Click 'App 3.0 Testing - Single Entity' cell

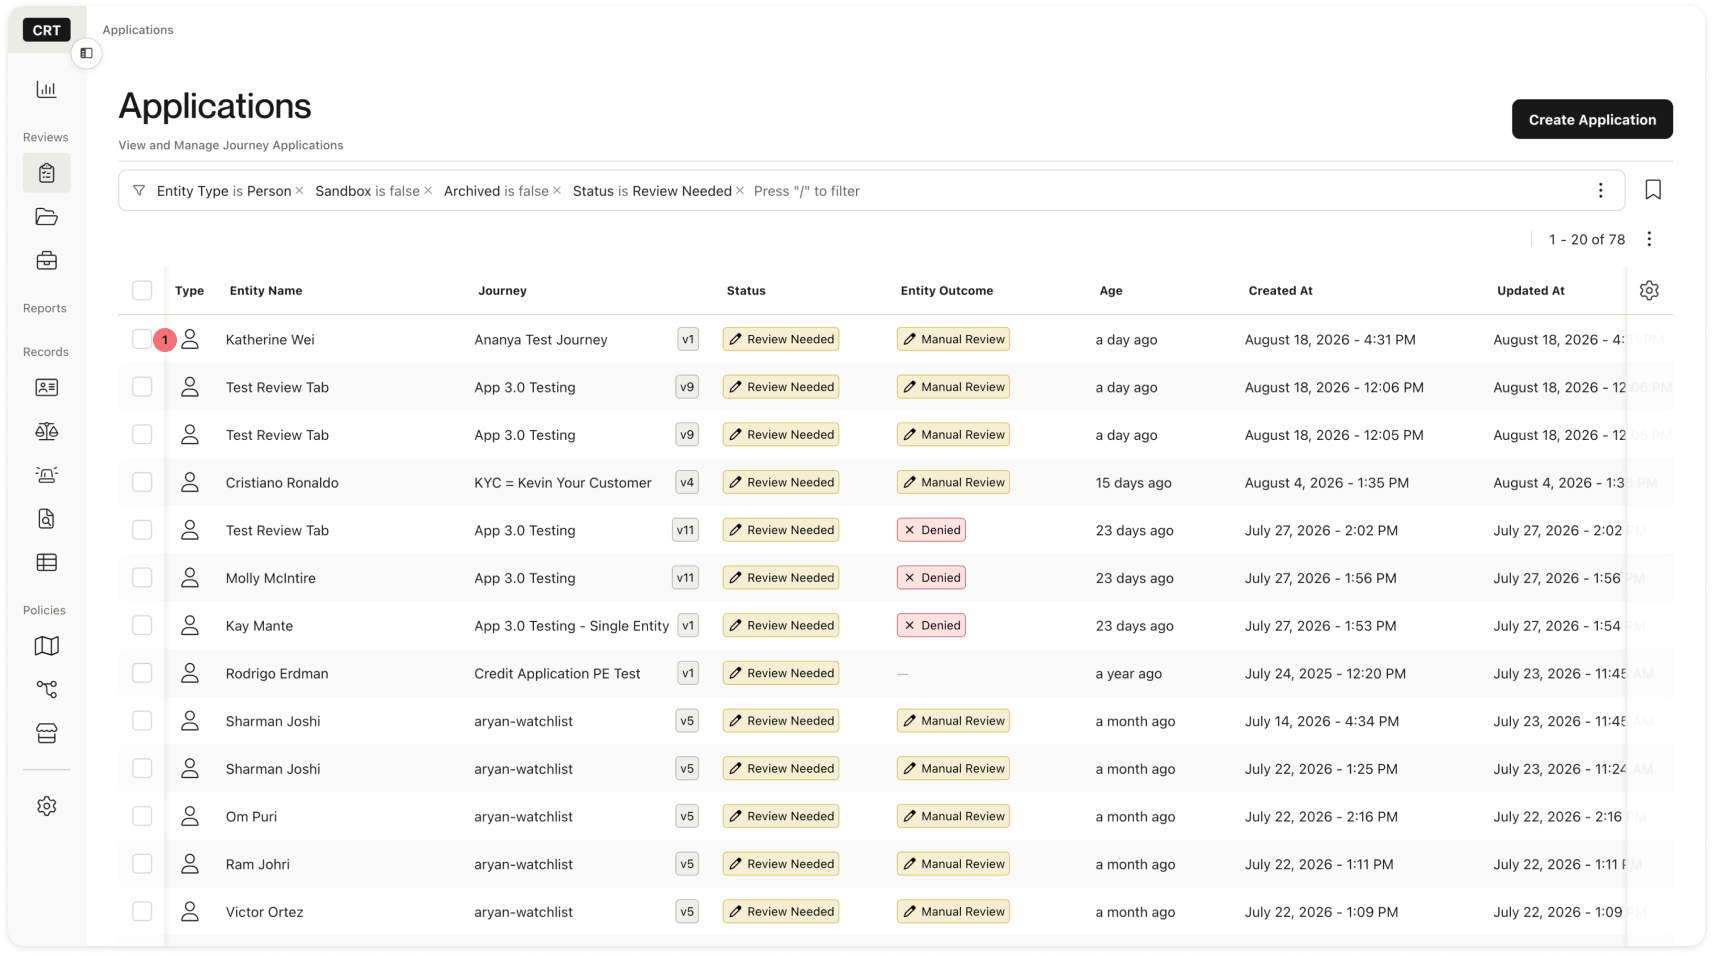pyautogui.click(x=572, y=626)
